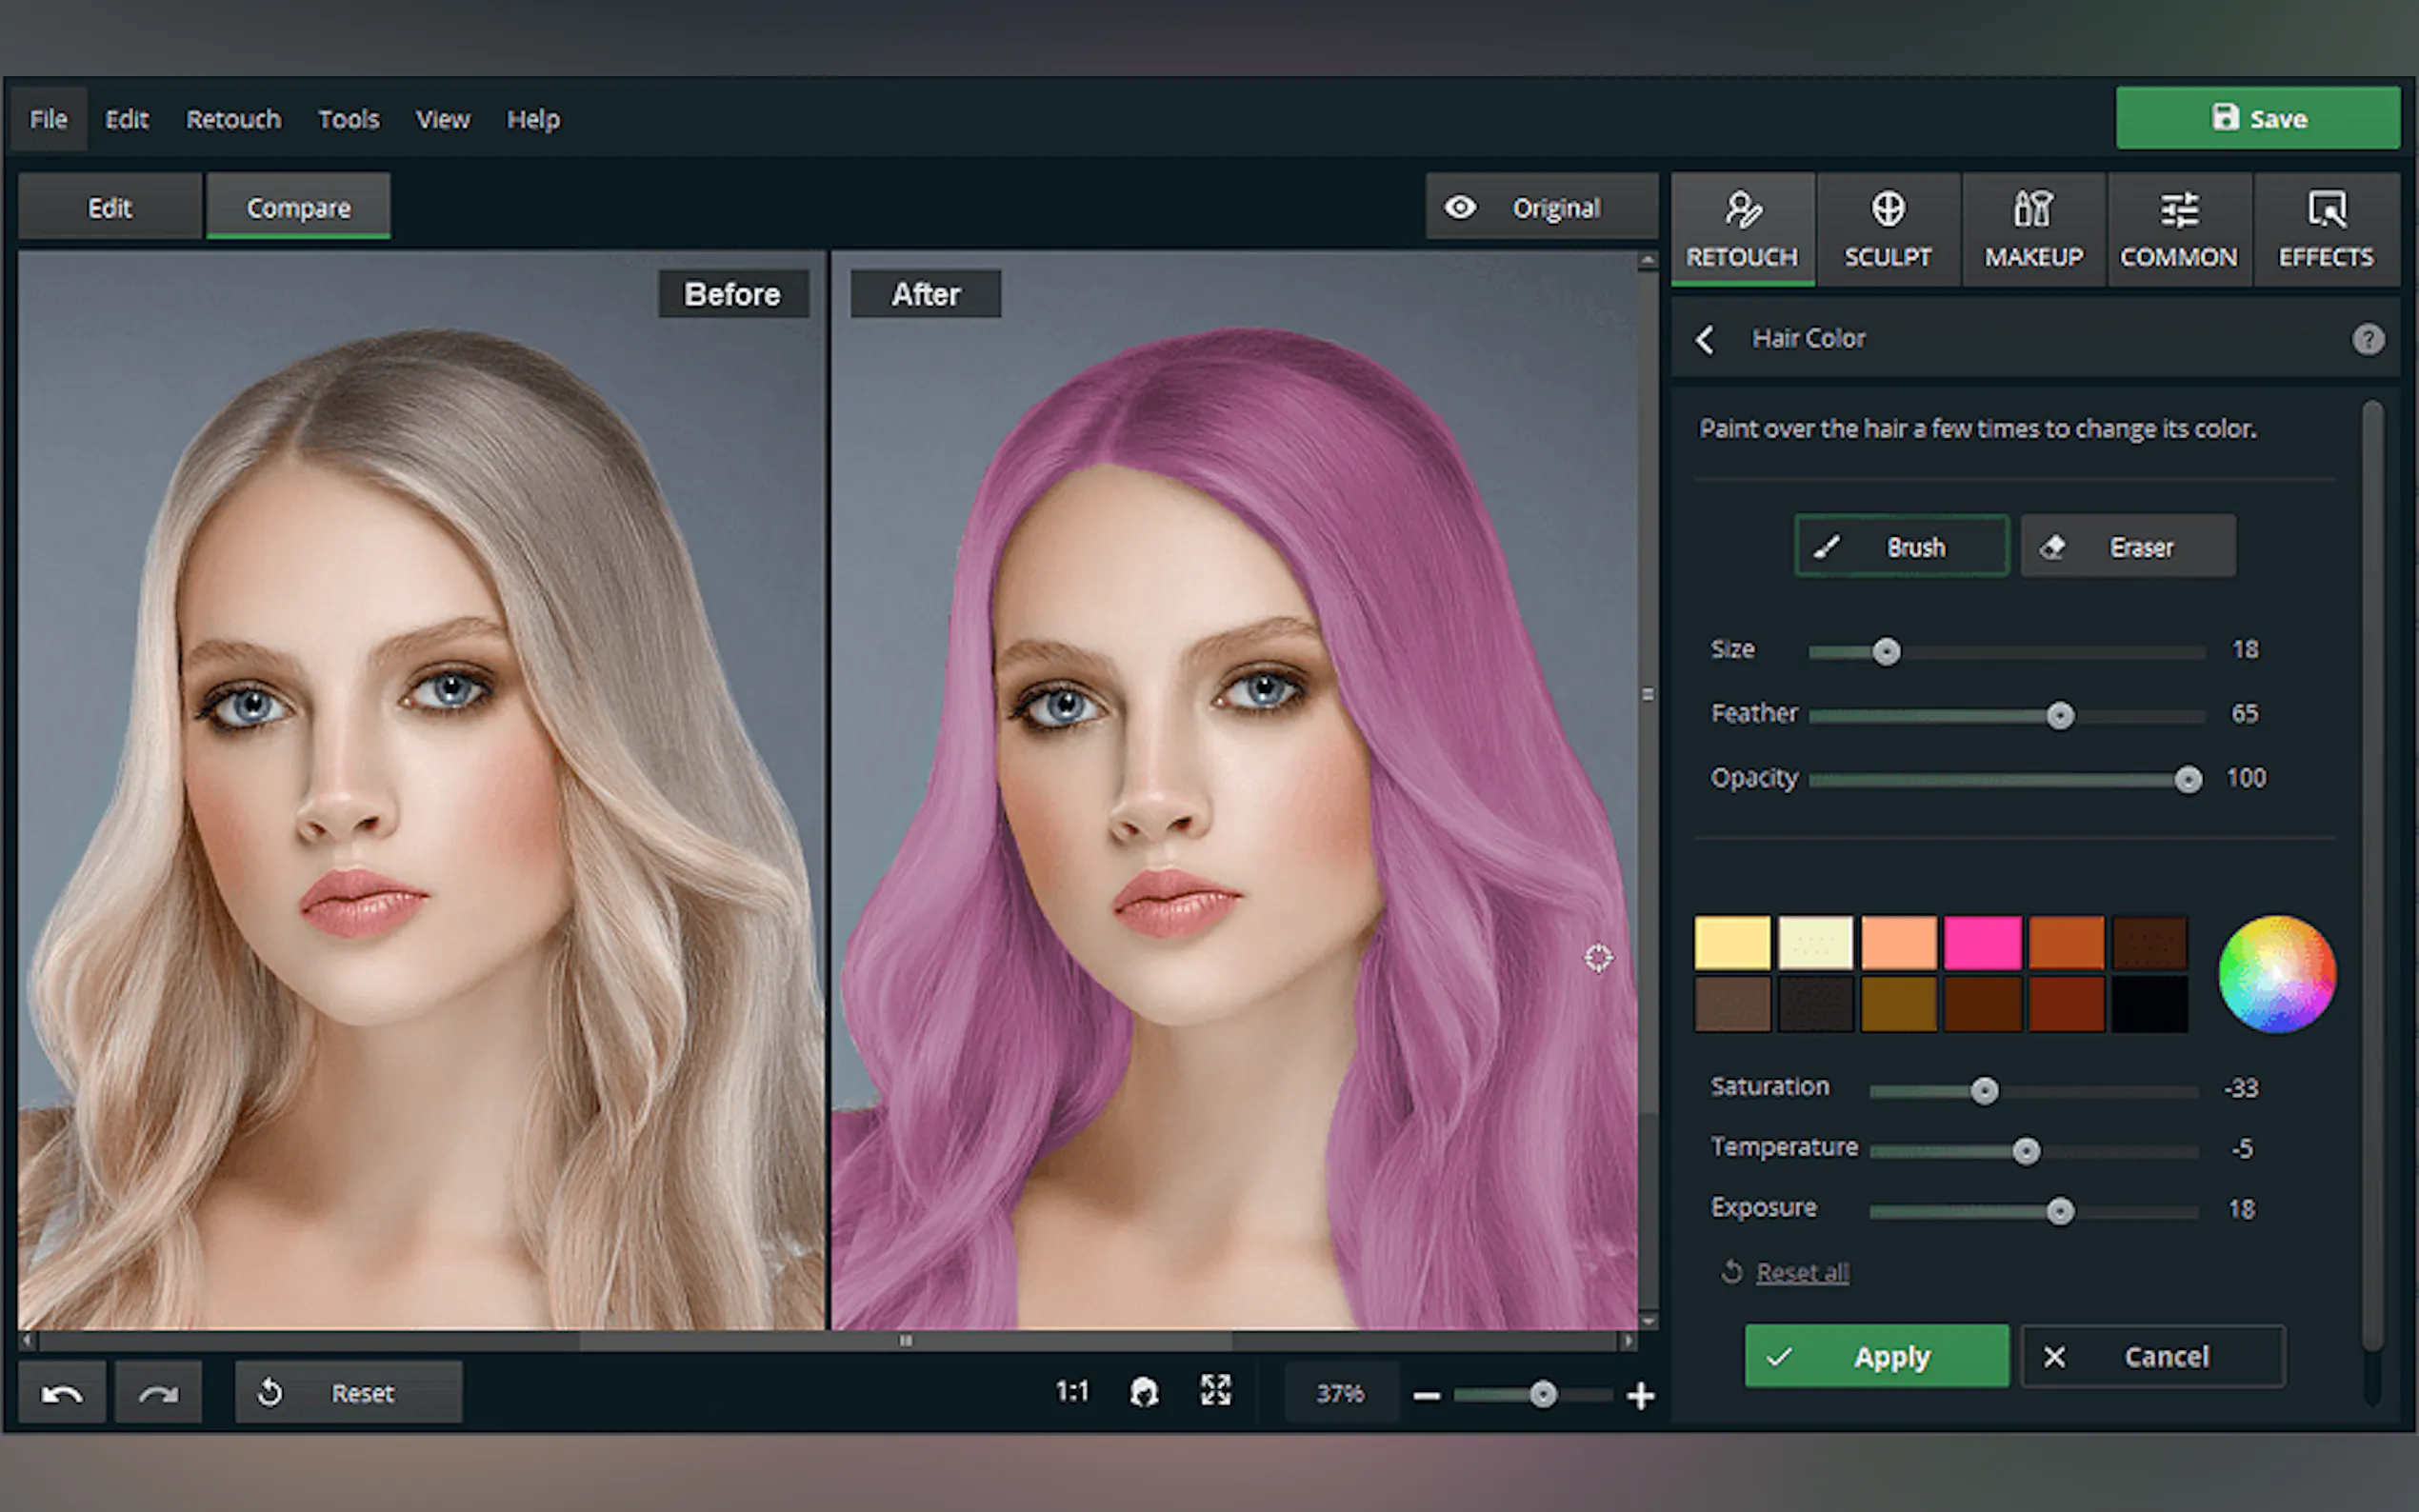2419x1512 pixels.
Task: Click the Reset all link
Action: point(1801,1273)
